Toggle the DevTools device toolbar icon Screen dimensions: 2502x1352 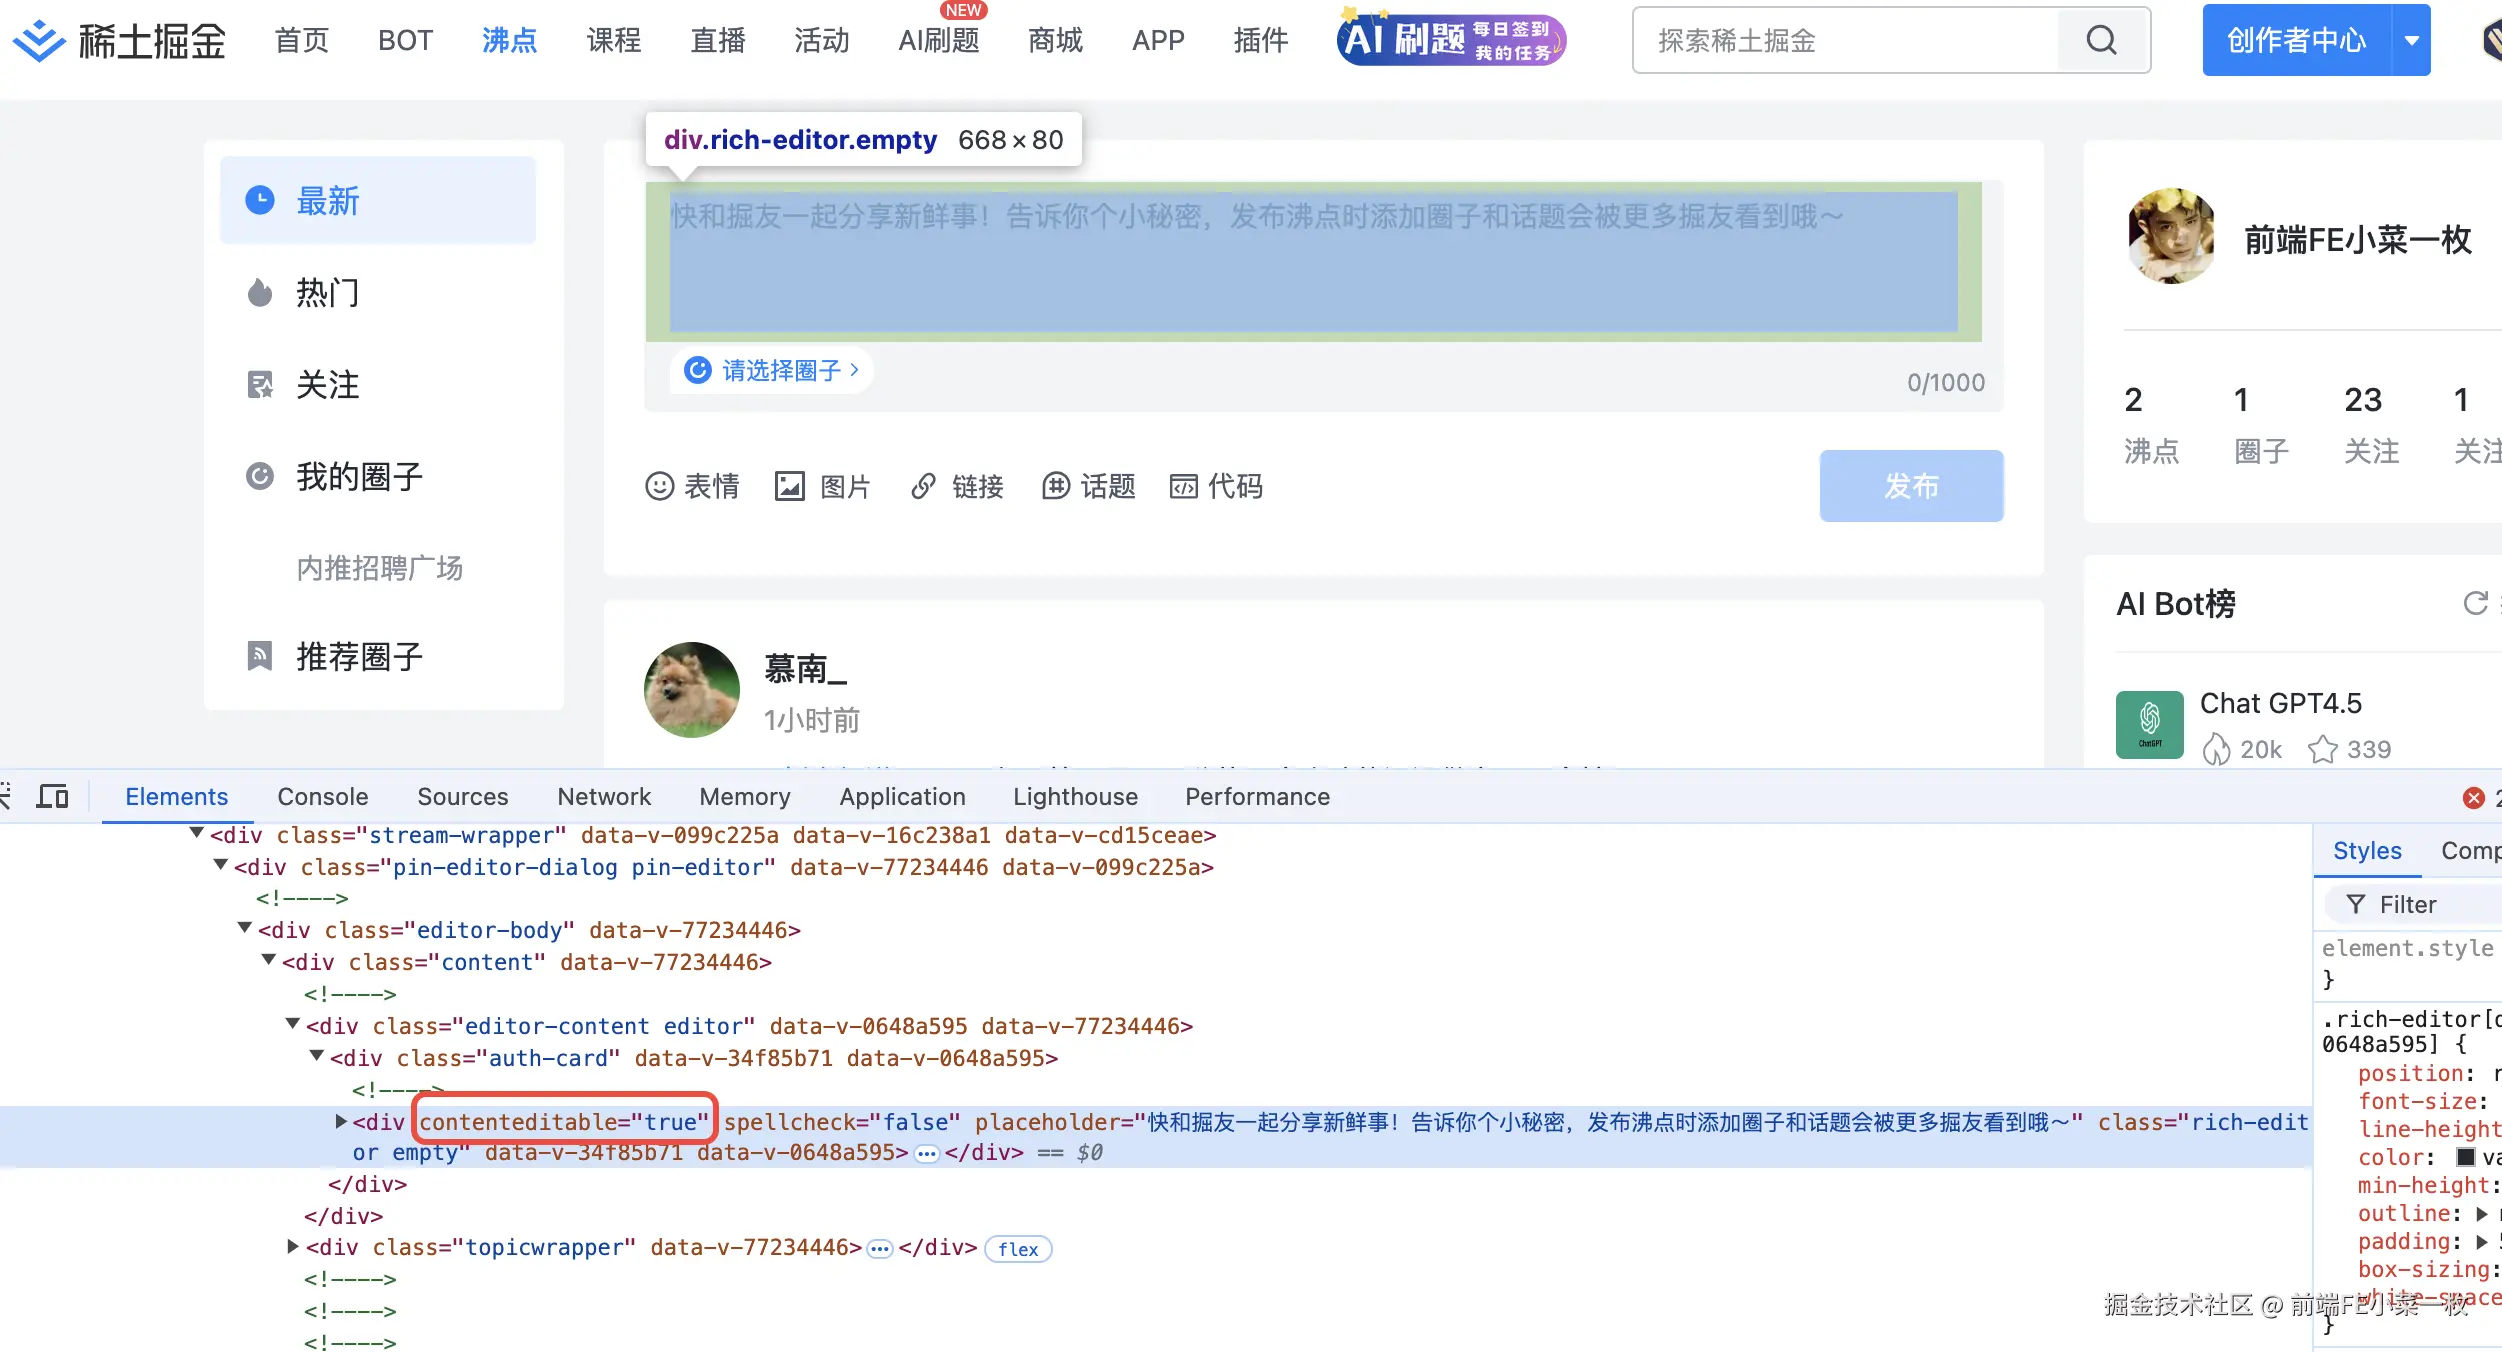pos(52,797)
